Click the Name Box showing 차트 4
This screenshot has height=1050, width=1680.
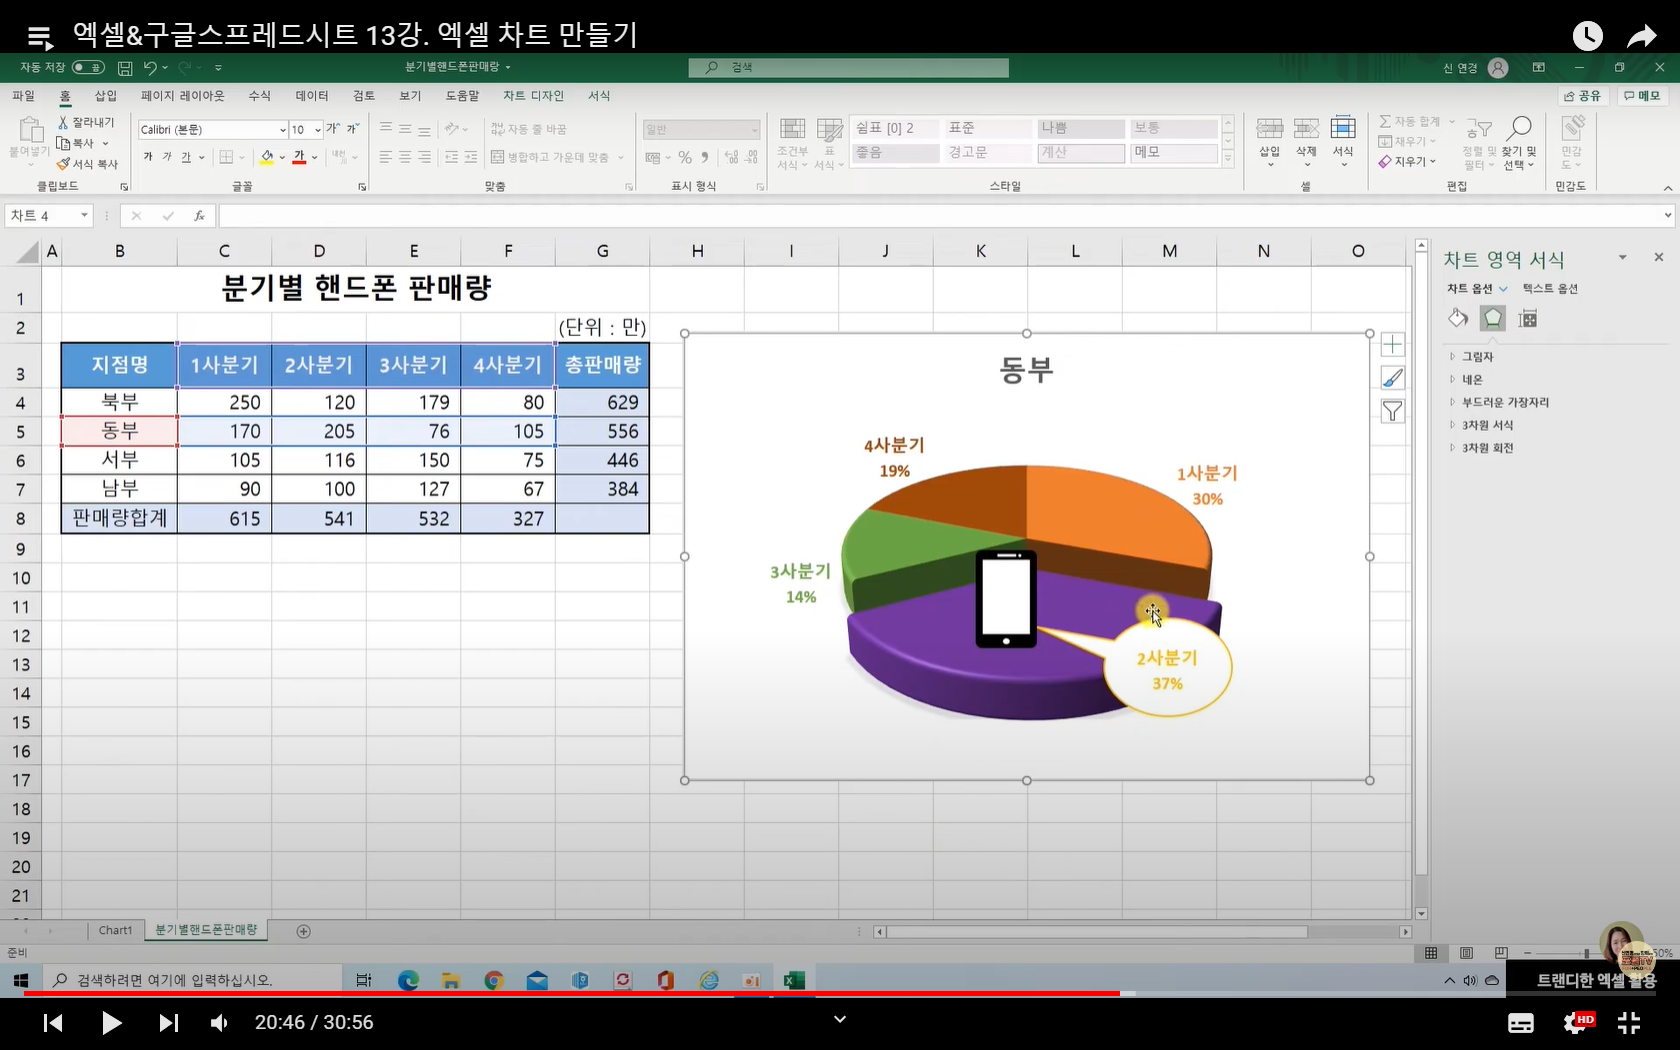49,216
